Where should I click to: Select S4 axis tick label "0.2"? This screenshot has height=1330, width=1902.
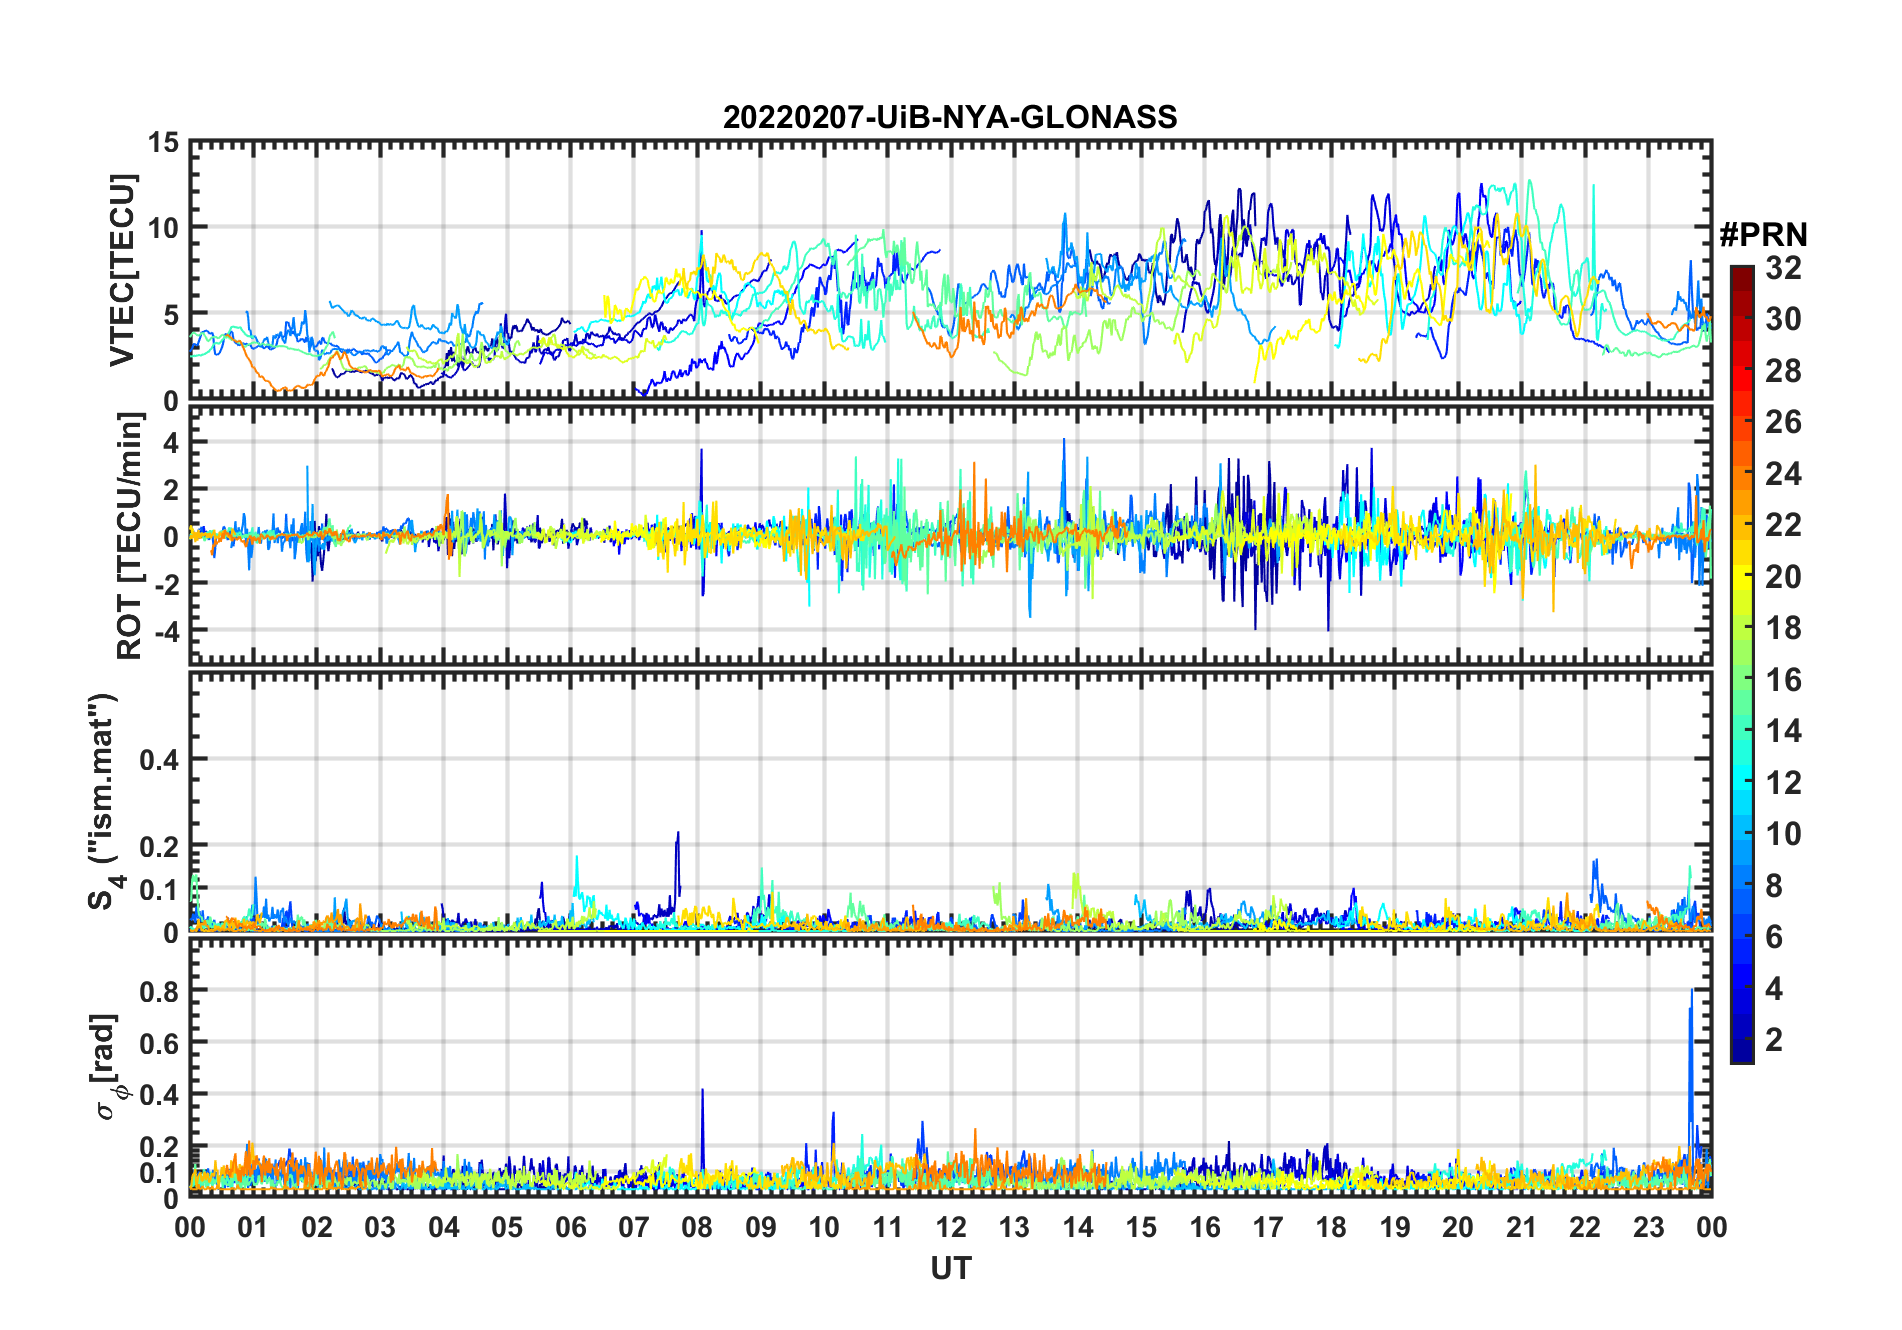click(x=159, y=847)
